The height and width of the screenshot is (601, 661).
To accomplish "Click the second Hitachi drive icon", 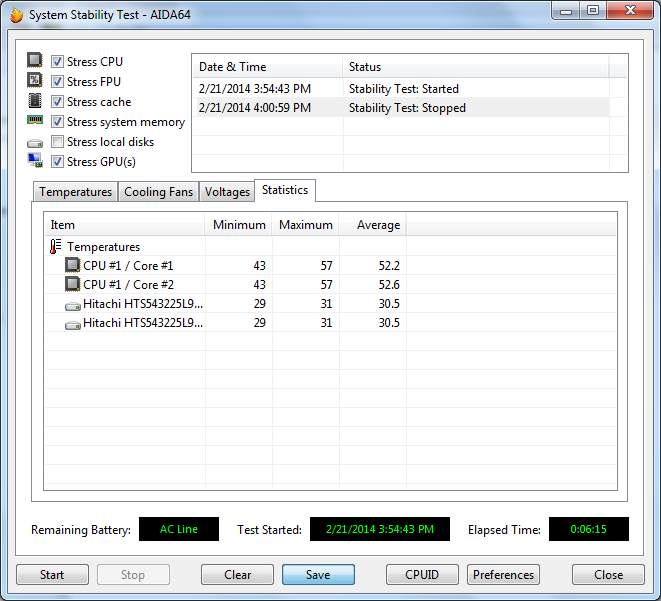I will pos(73,325).
